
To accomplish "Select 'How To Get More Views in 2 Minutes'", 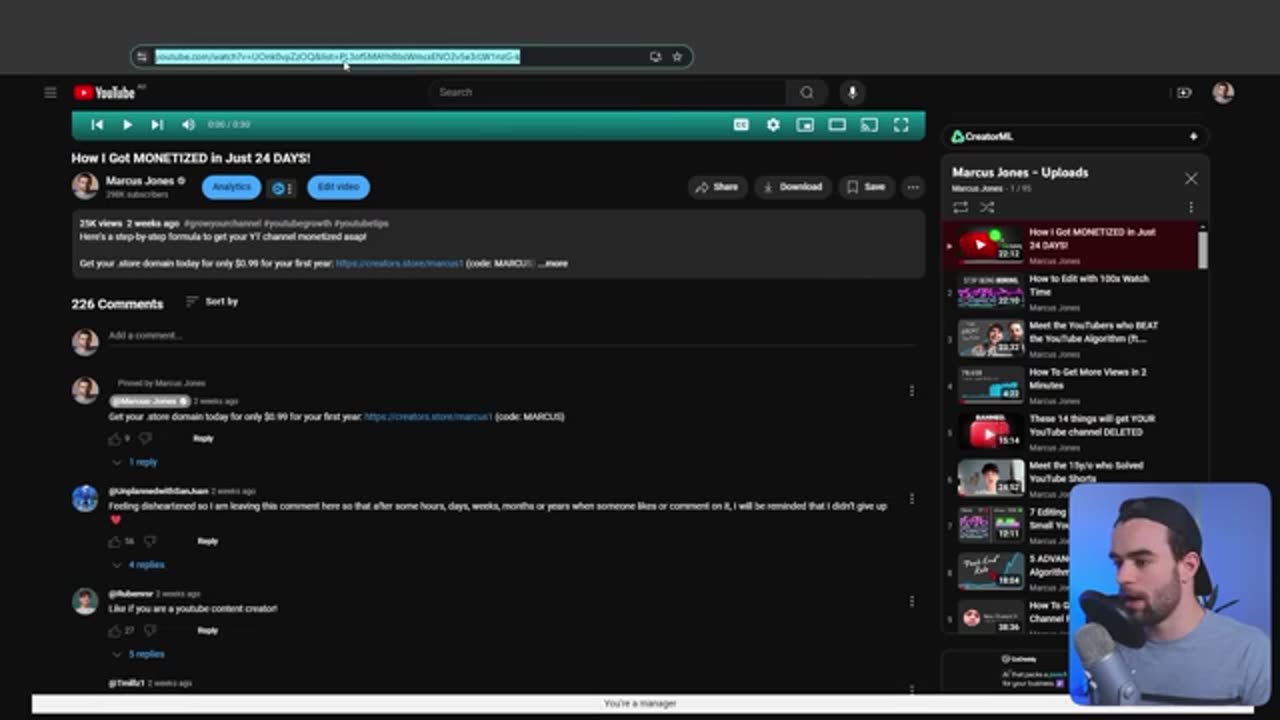I will click(1070, 386).
